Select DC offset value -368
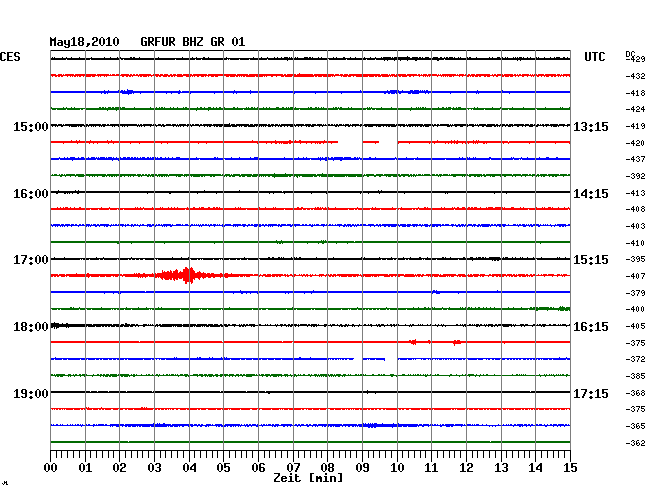 (x=635, y=393)
